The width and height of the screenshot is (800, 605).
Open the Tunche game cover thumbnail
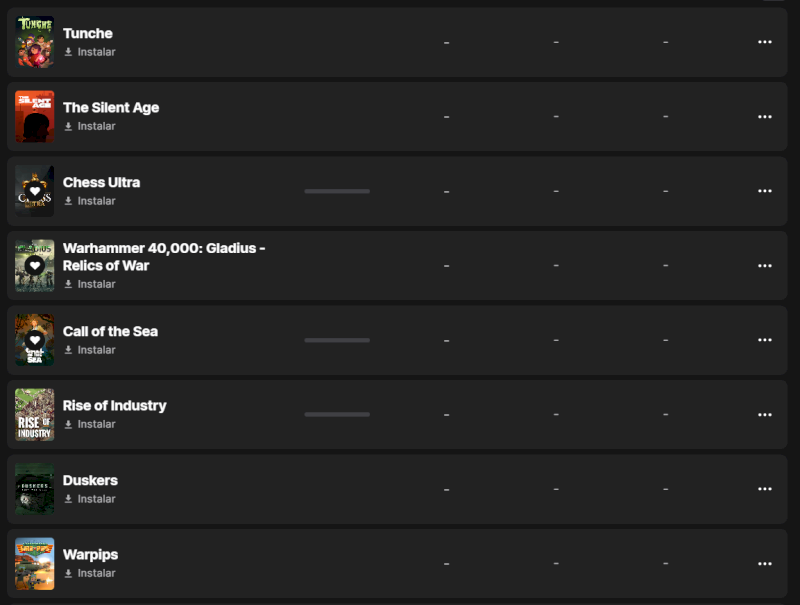[x=35, y=42]
